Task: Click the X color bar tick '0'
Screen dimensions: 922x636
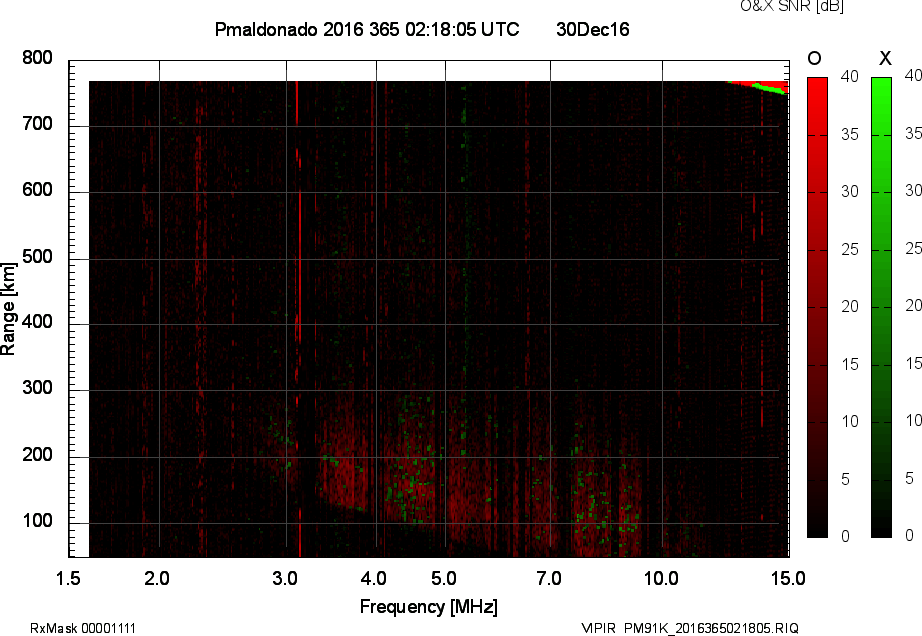Action: click(x=910, y=535)
